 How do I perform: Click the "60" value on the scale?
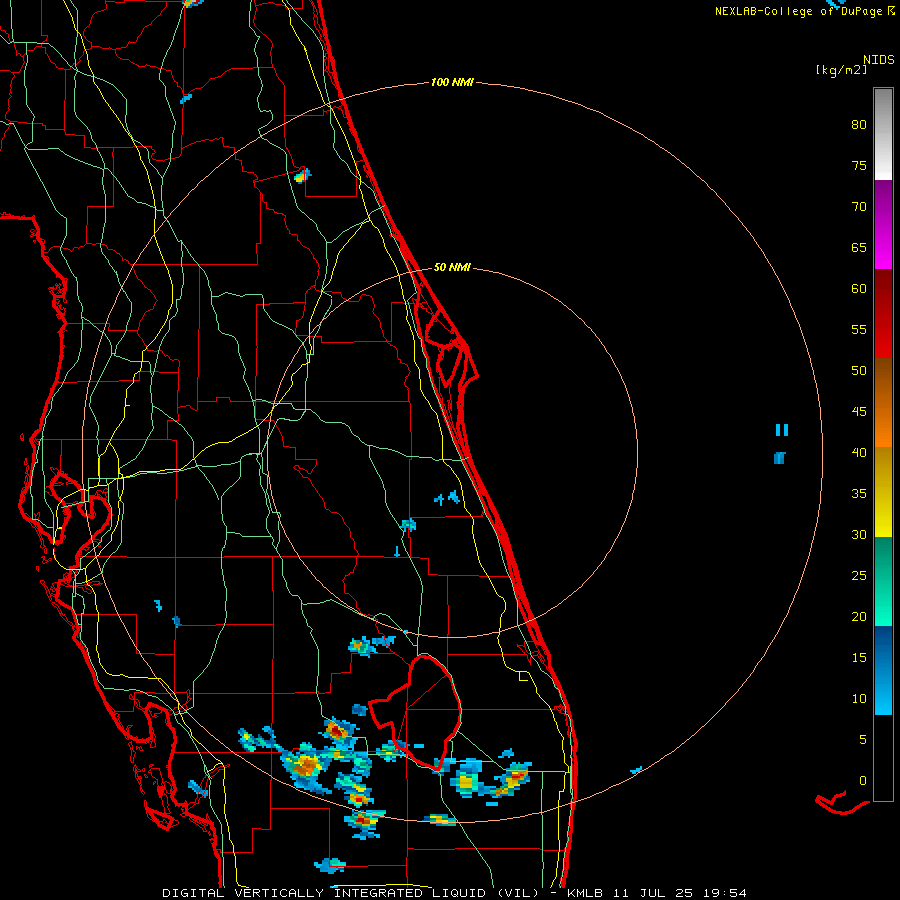tap(859, 289)
